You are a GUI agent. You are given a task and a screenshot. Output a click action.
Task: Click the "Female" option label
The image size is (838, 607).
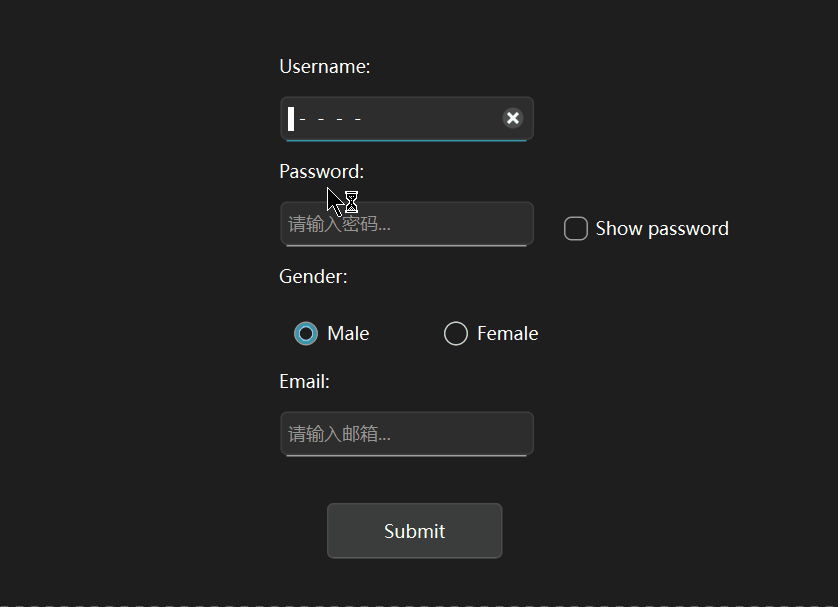pyautogui.click(x=507, y=334)
